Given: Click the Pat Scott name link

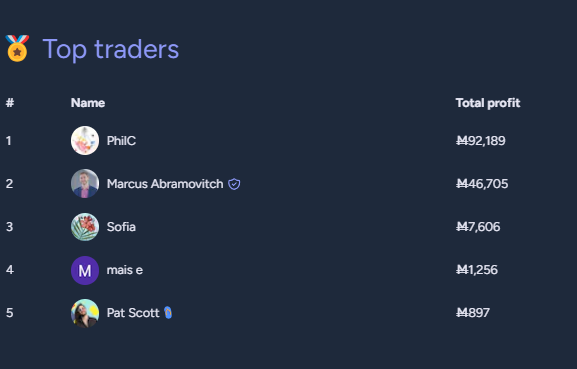Looking at the screenshot, I should pos(133,313).
